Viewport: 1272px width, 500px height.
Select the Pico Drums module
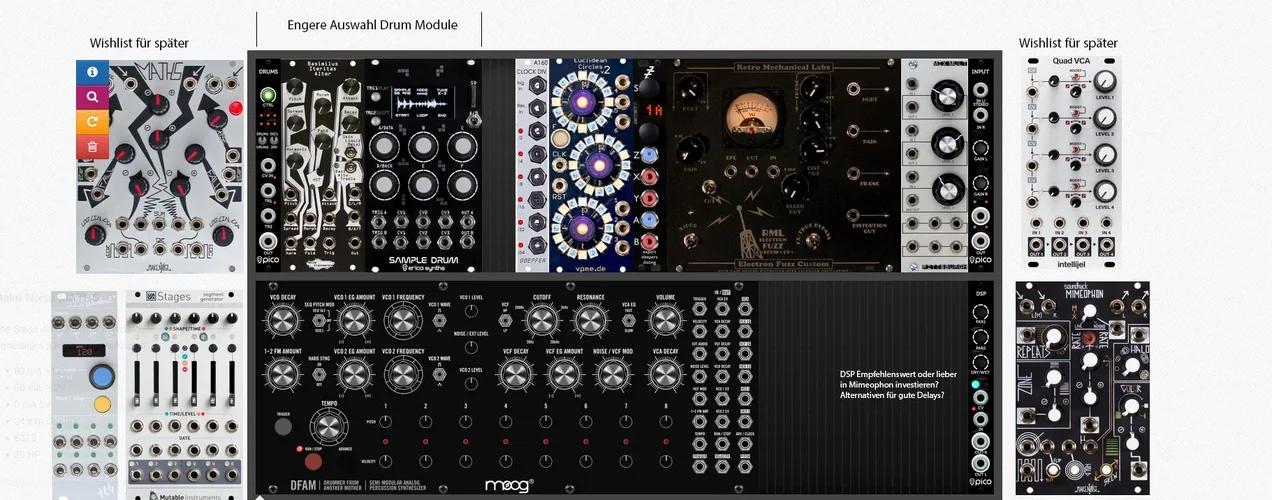pos(267,165)
